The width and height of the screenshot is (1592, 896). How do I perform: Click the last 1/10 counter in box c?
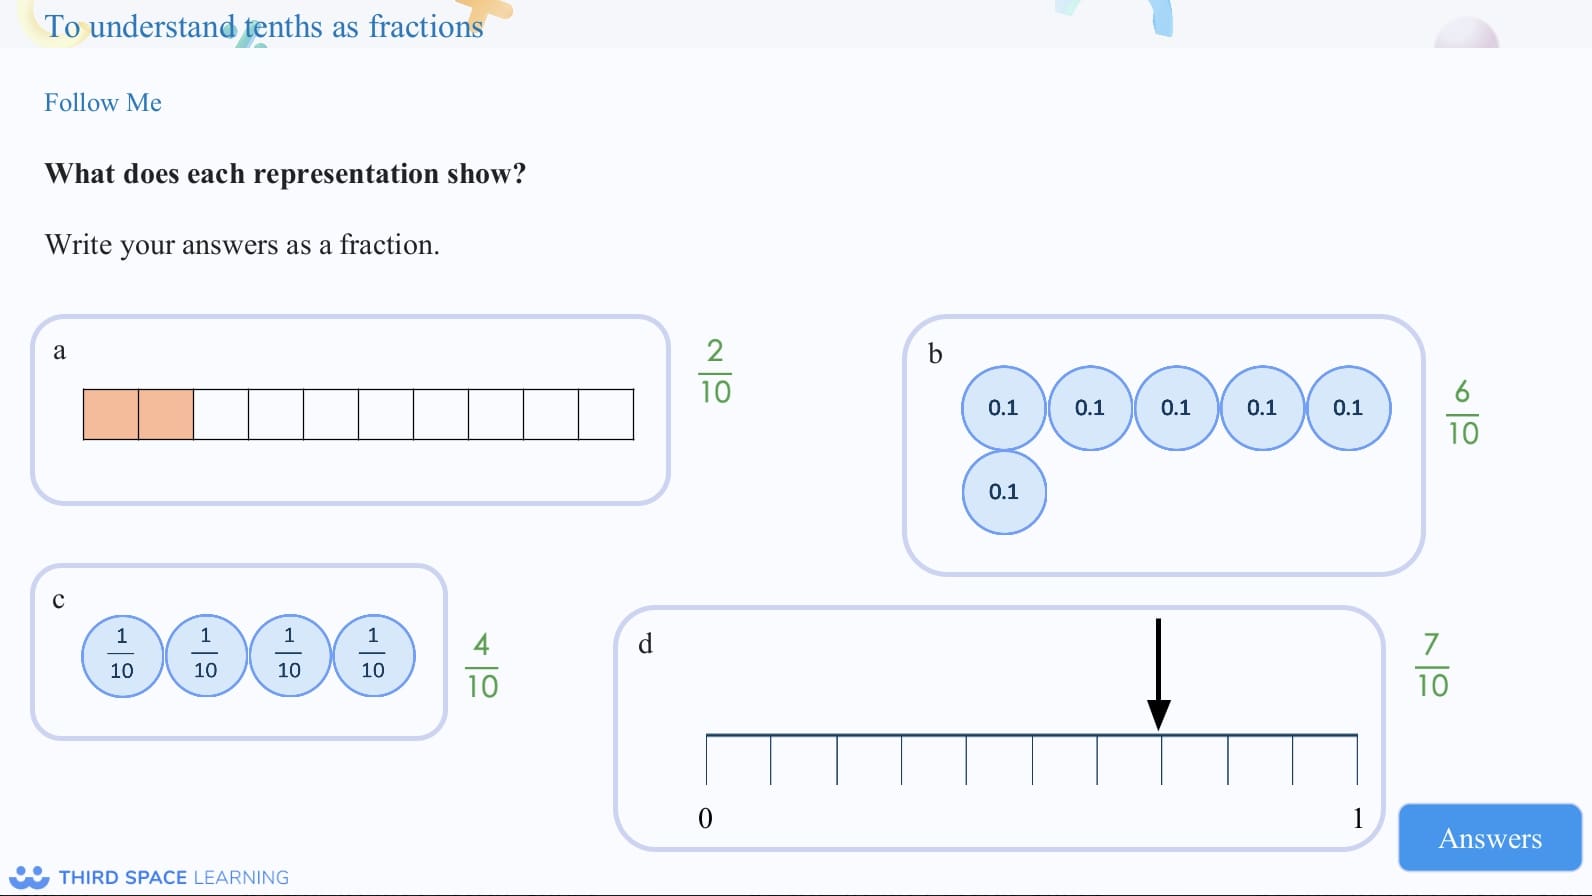[373, 656]
